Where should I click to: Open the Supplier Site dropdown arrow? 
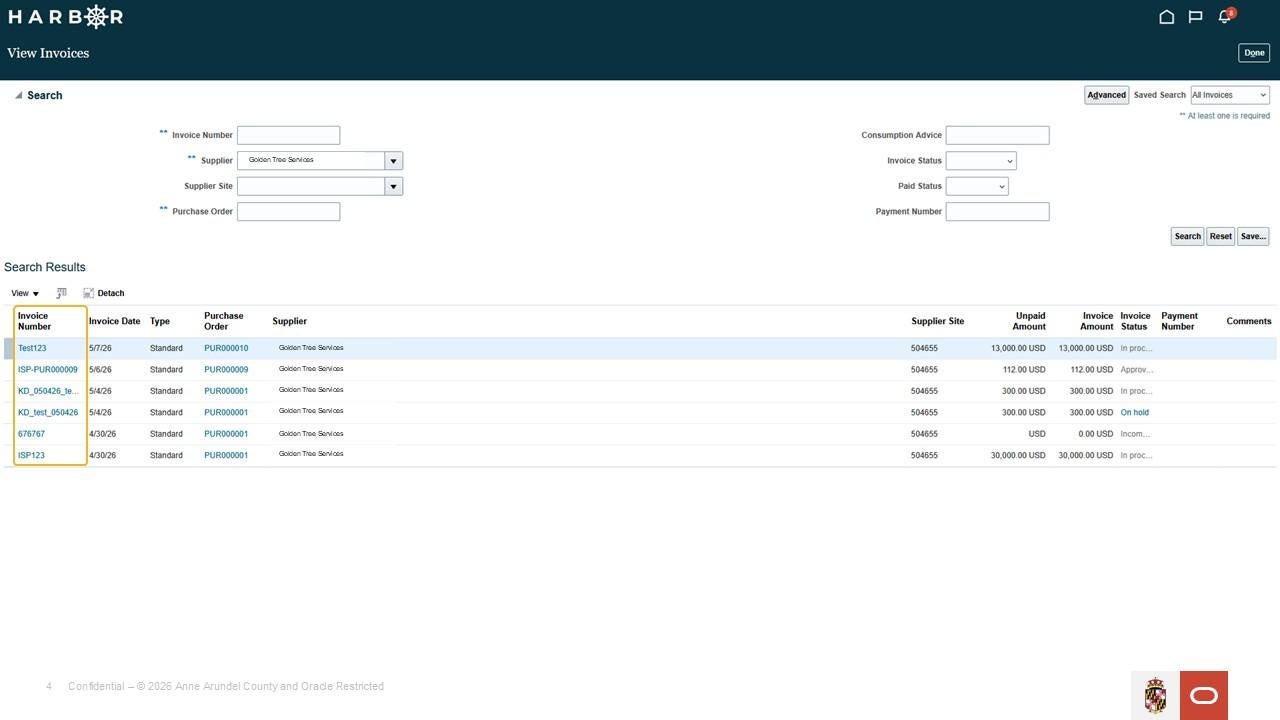point(394,186)
